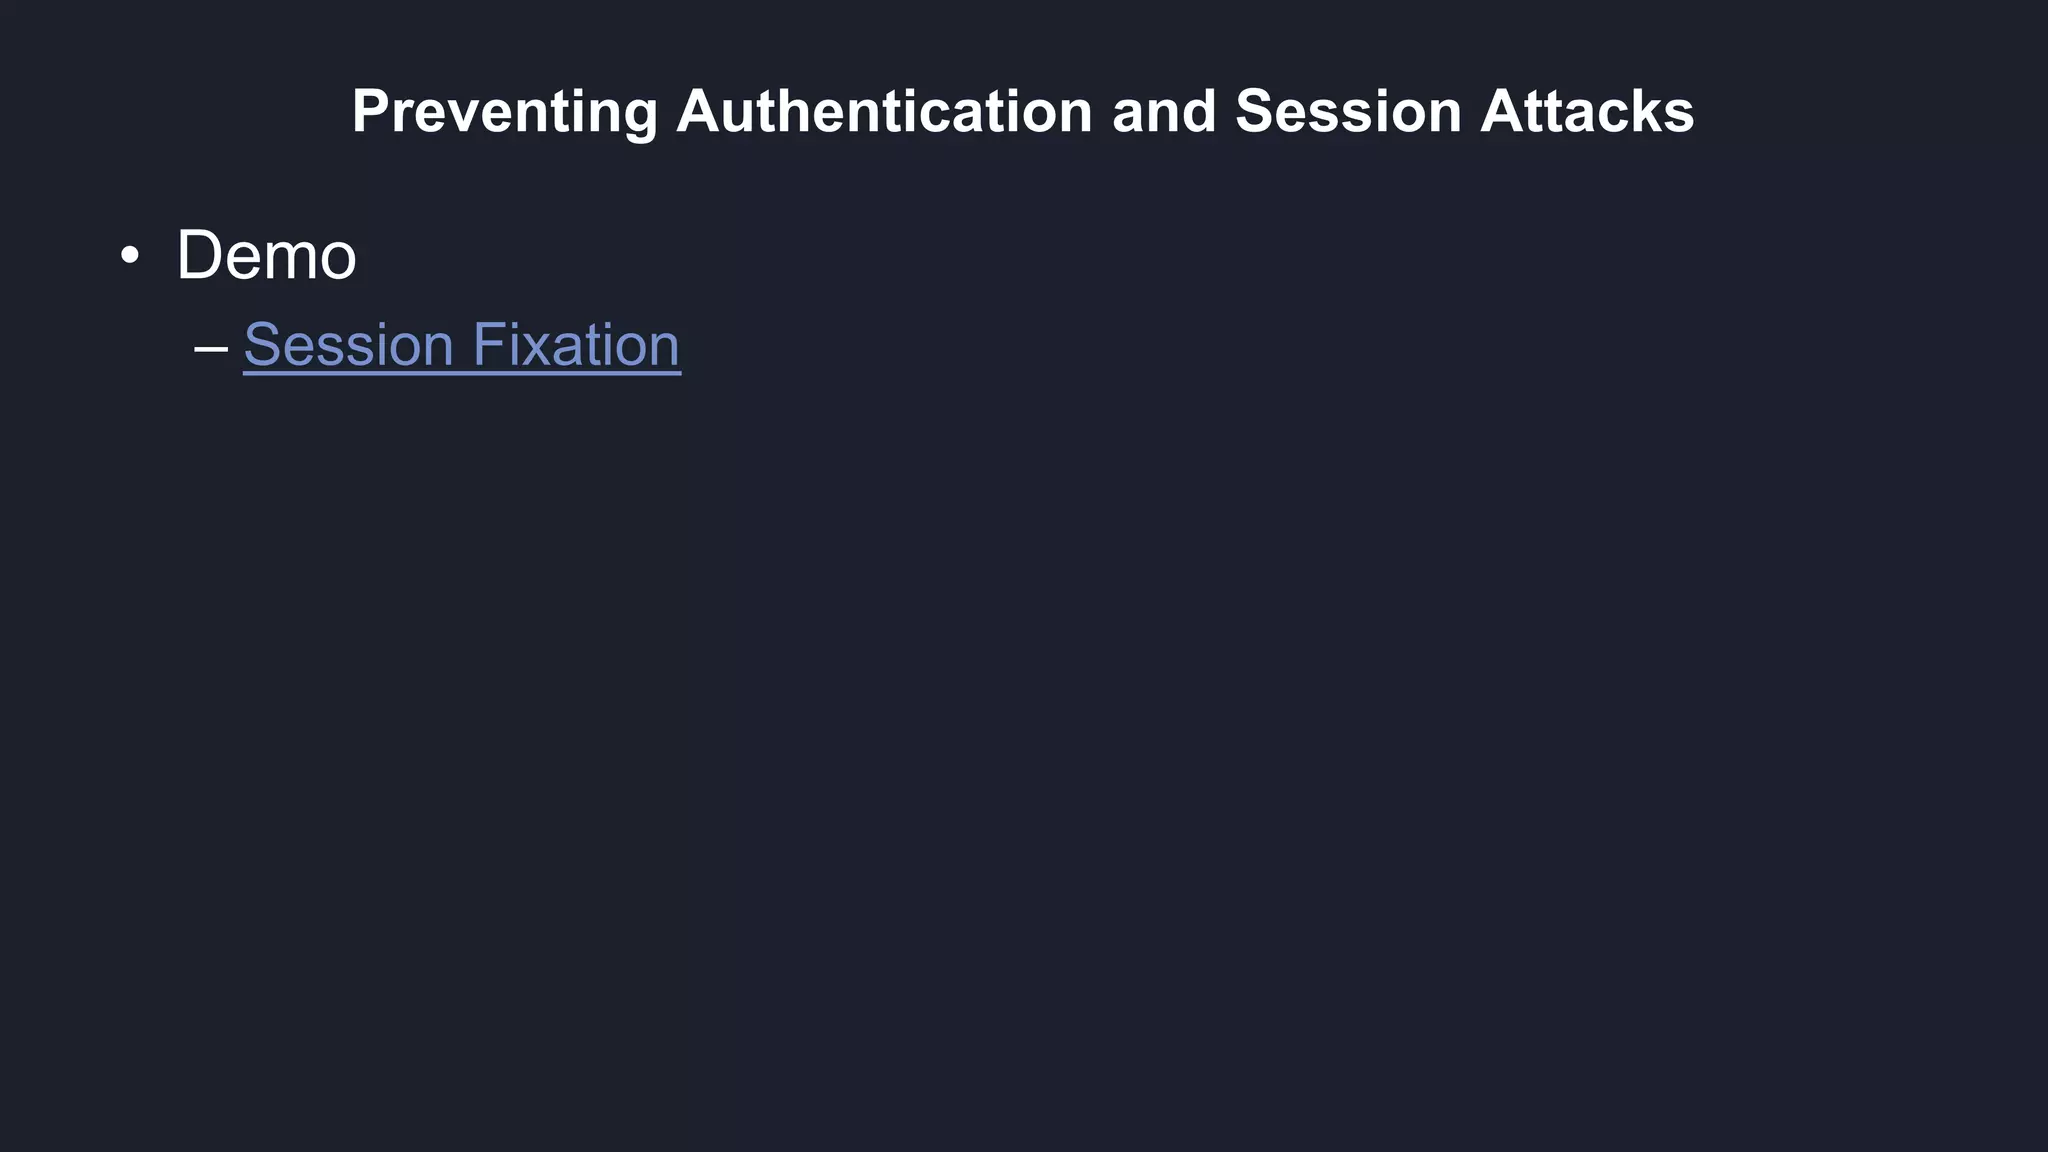Open the Session Fixation demo link

(x=461, y=345)
